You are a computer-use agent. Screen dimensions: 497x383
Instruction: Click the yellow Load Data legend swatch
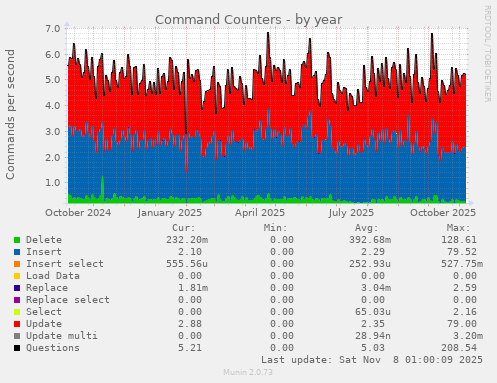(17, 276)
